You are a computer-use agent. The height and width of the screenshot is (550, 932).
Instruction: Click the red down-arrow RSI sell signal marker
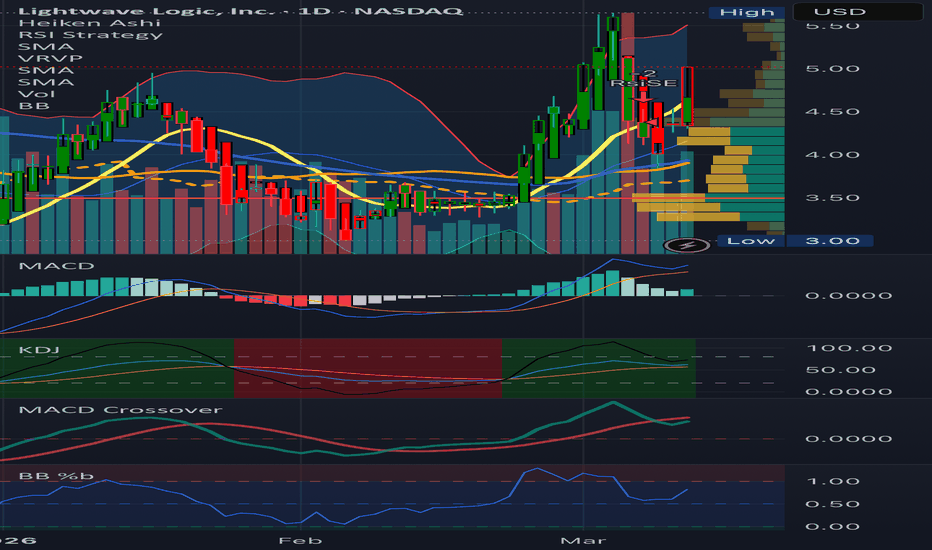643,96
